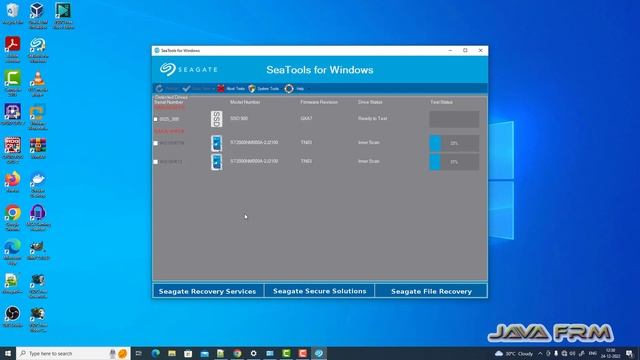Viewport: 640px width, 360px height.
Task: Click the second blue hard drive icon
Action: [217, 162]
